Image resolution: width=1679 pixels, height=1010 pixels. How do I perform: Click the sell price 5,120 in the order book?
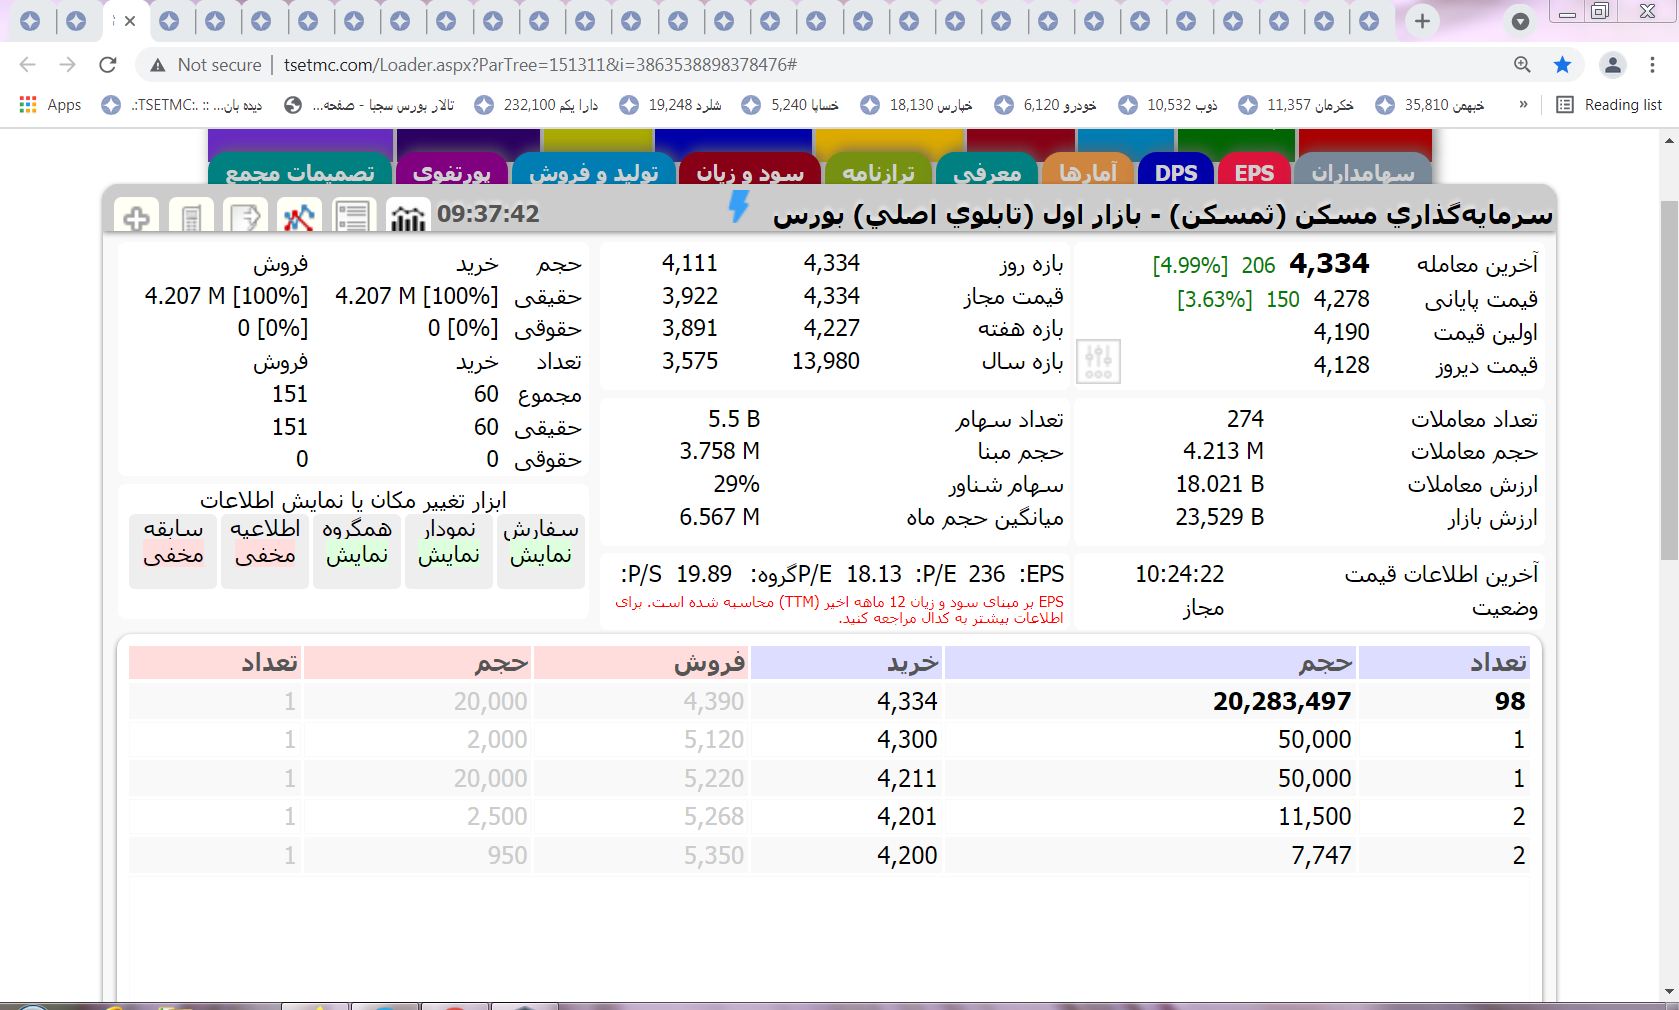click(x=714, y=740)
